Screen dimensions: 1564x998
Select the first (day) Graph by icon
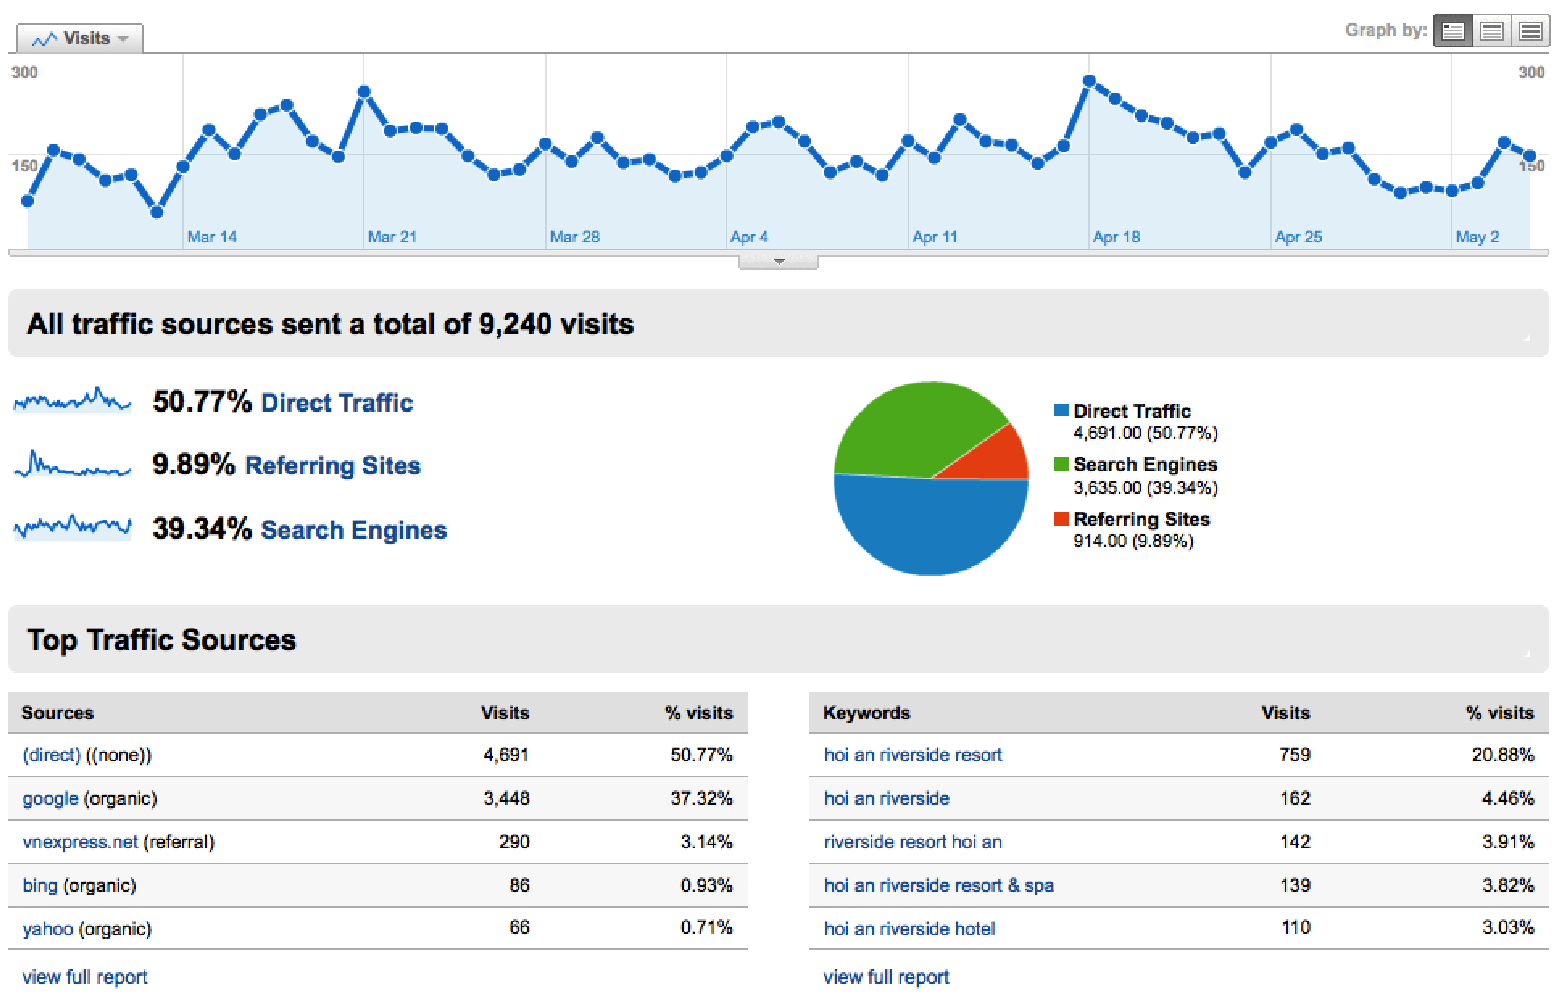(x=1453, y=31)
